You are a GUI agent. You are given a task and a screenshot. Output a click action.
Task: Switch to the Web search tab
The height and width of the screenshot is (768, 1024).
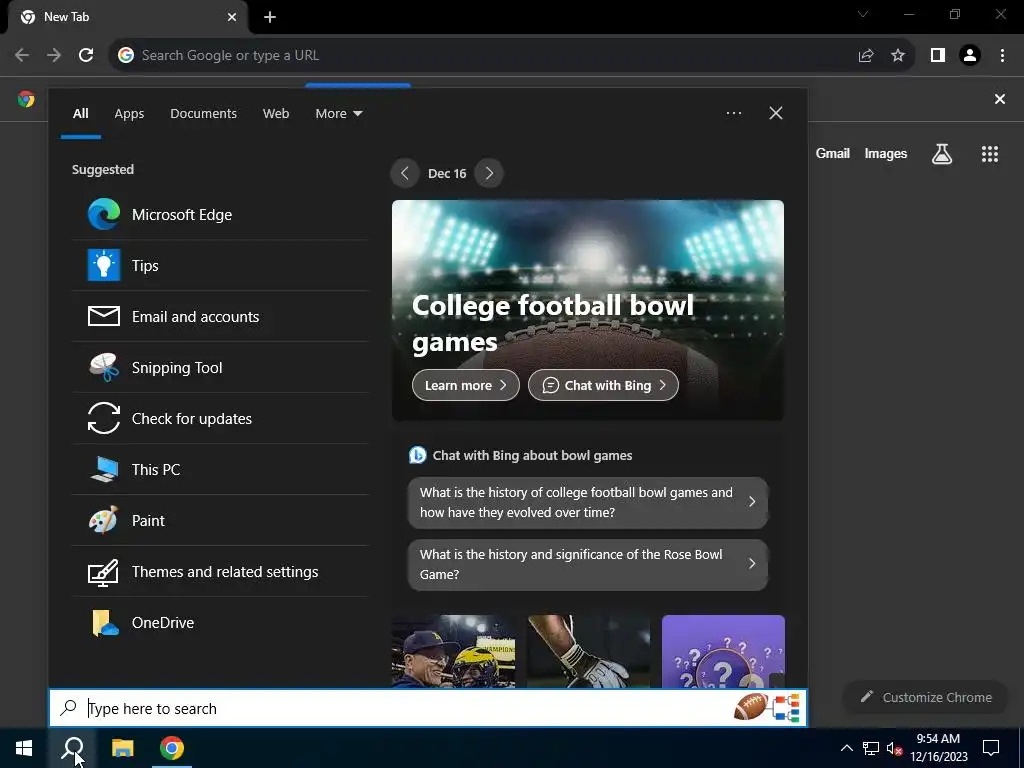pos(276,114)
